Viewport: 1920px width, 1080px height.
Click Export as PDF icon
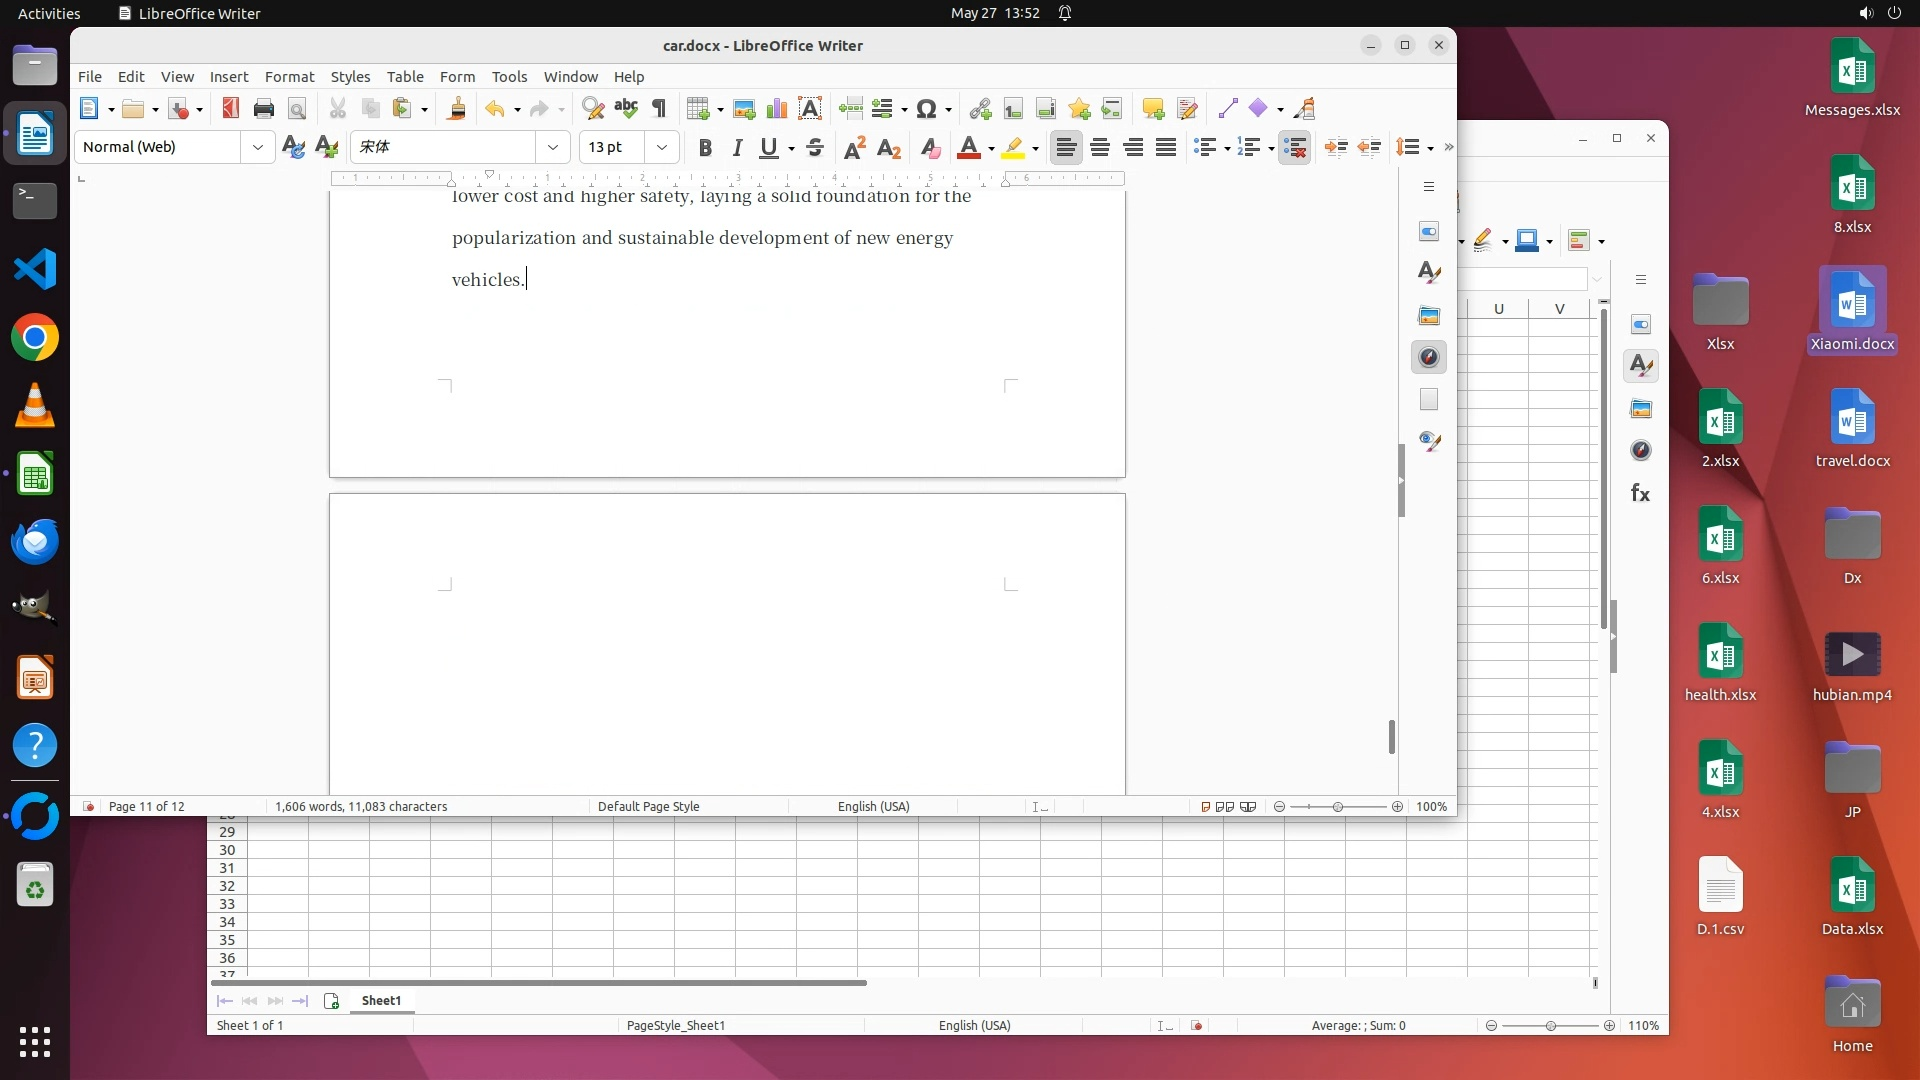point(231,109)
